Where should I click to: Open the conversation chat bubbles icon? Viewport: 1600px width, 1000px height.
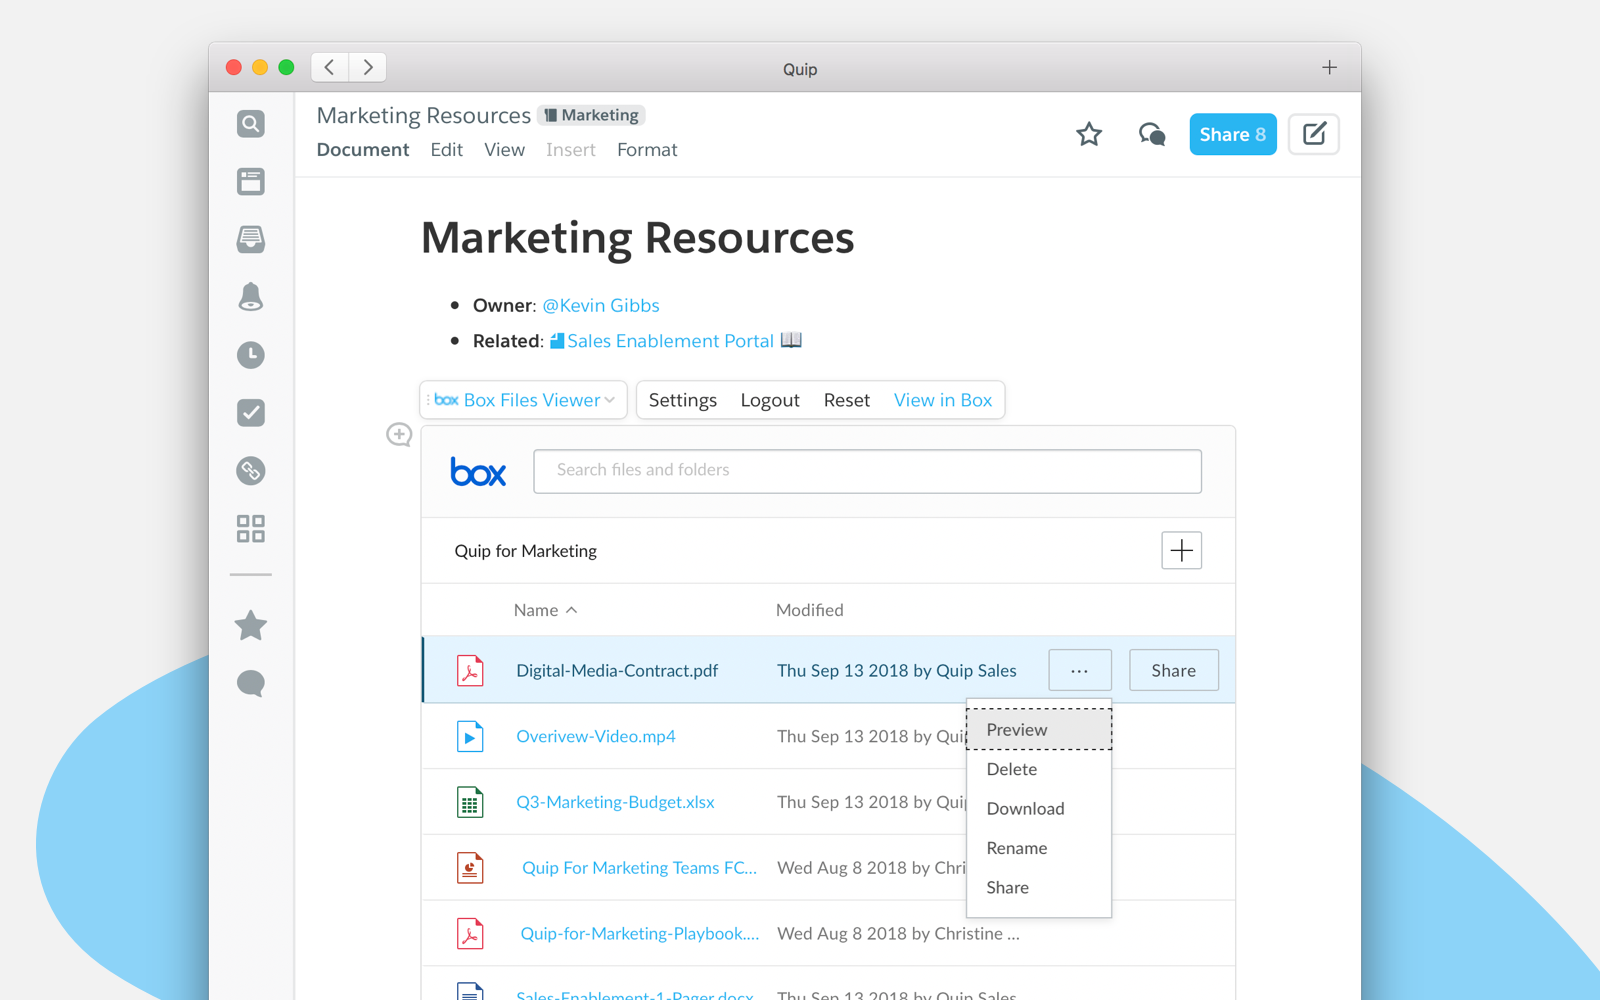1152,134
